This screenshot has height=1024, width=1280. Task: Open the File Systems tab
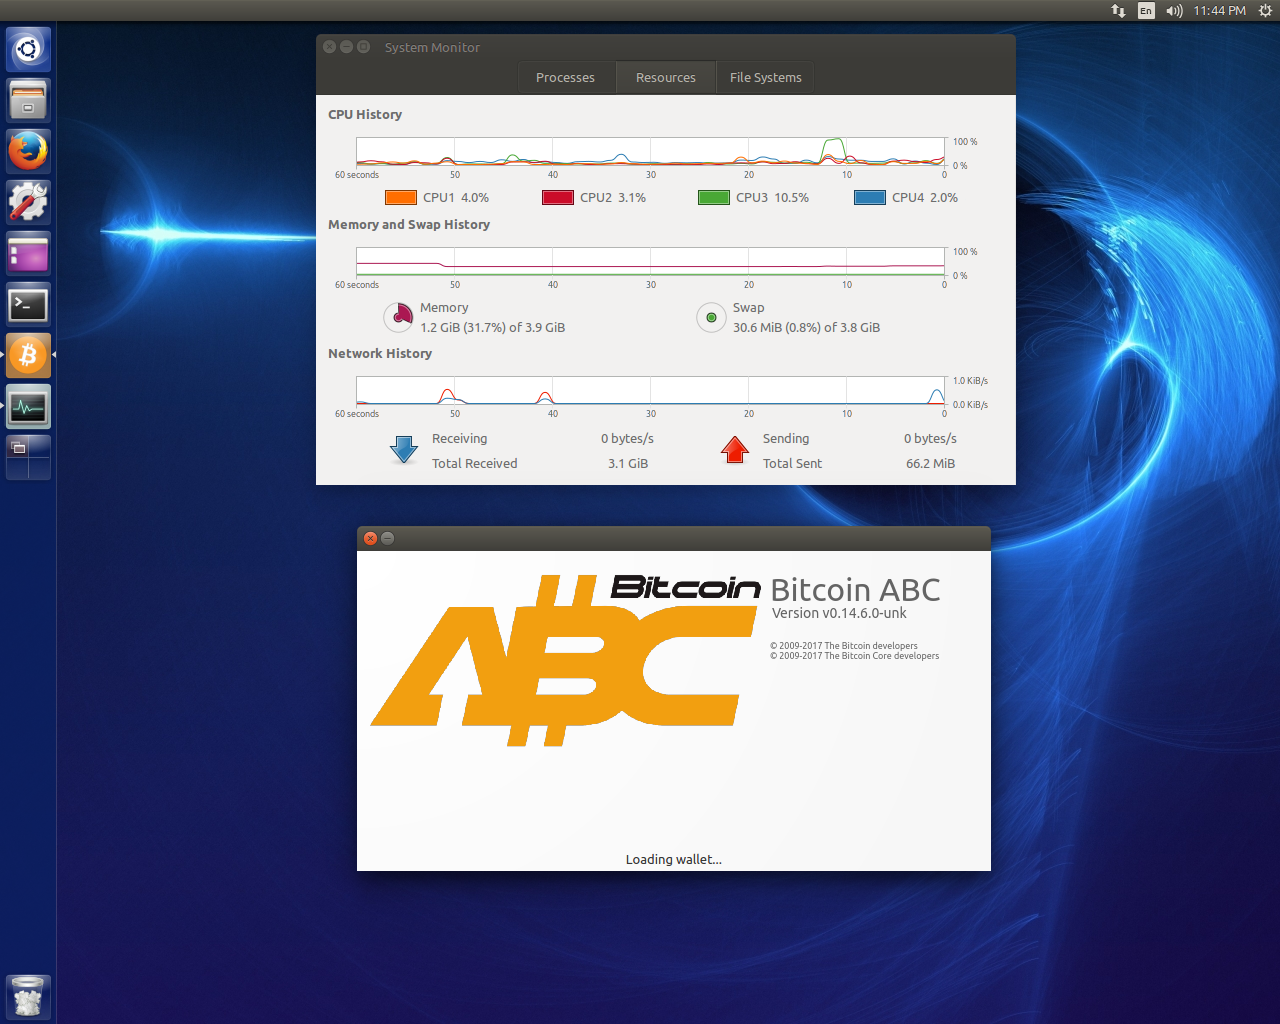[x=764, y=77]
